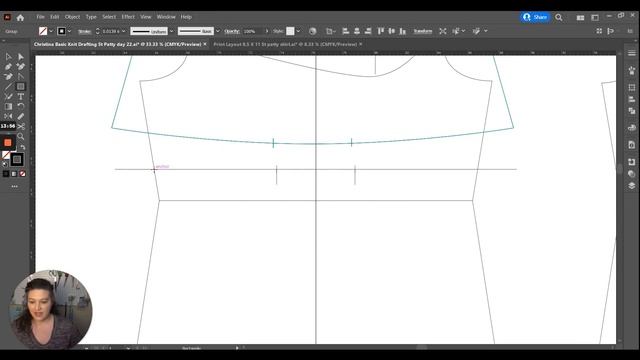Open the Type menu
The image size is (640, 360).
pos(91,17)
